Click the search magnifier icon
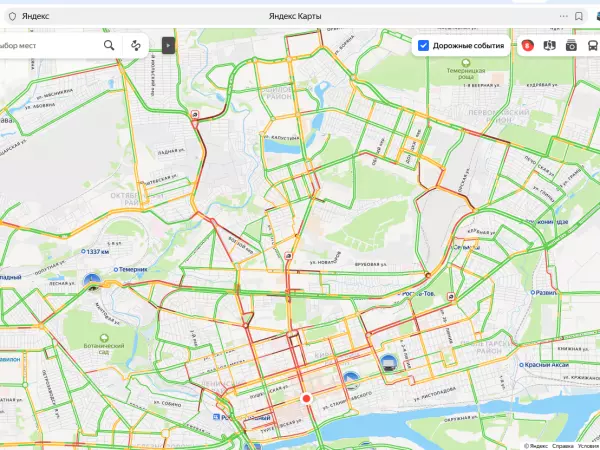Viewport: 600px width, 450px height. click(x=109, y=46)
